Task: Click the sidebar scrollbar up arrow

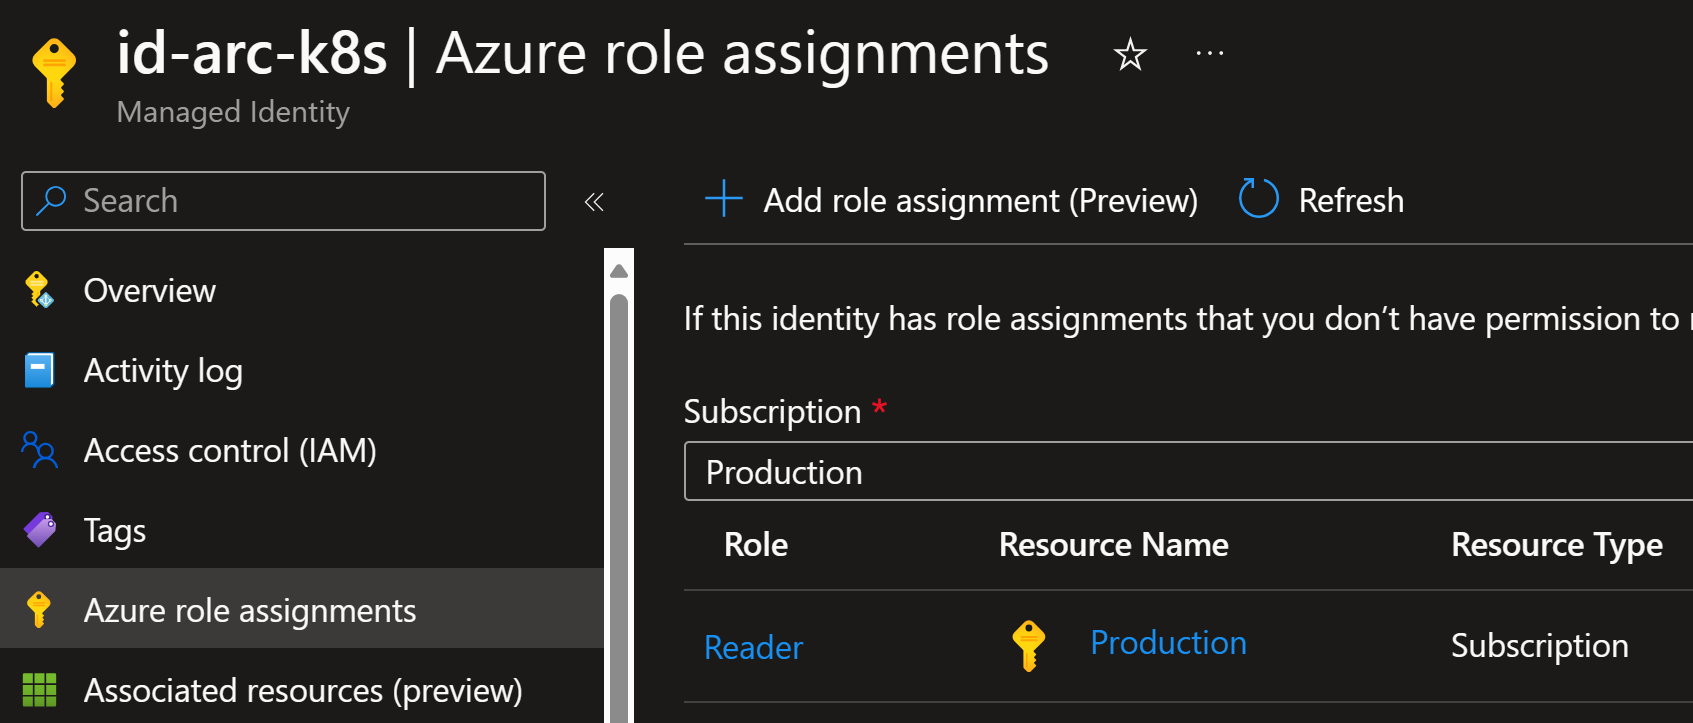Action: pyautogui.click(x=619, y=271)
